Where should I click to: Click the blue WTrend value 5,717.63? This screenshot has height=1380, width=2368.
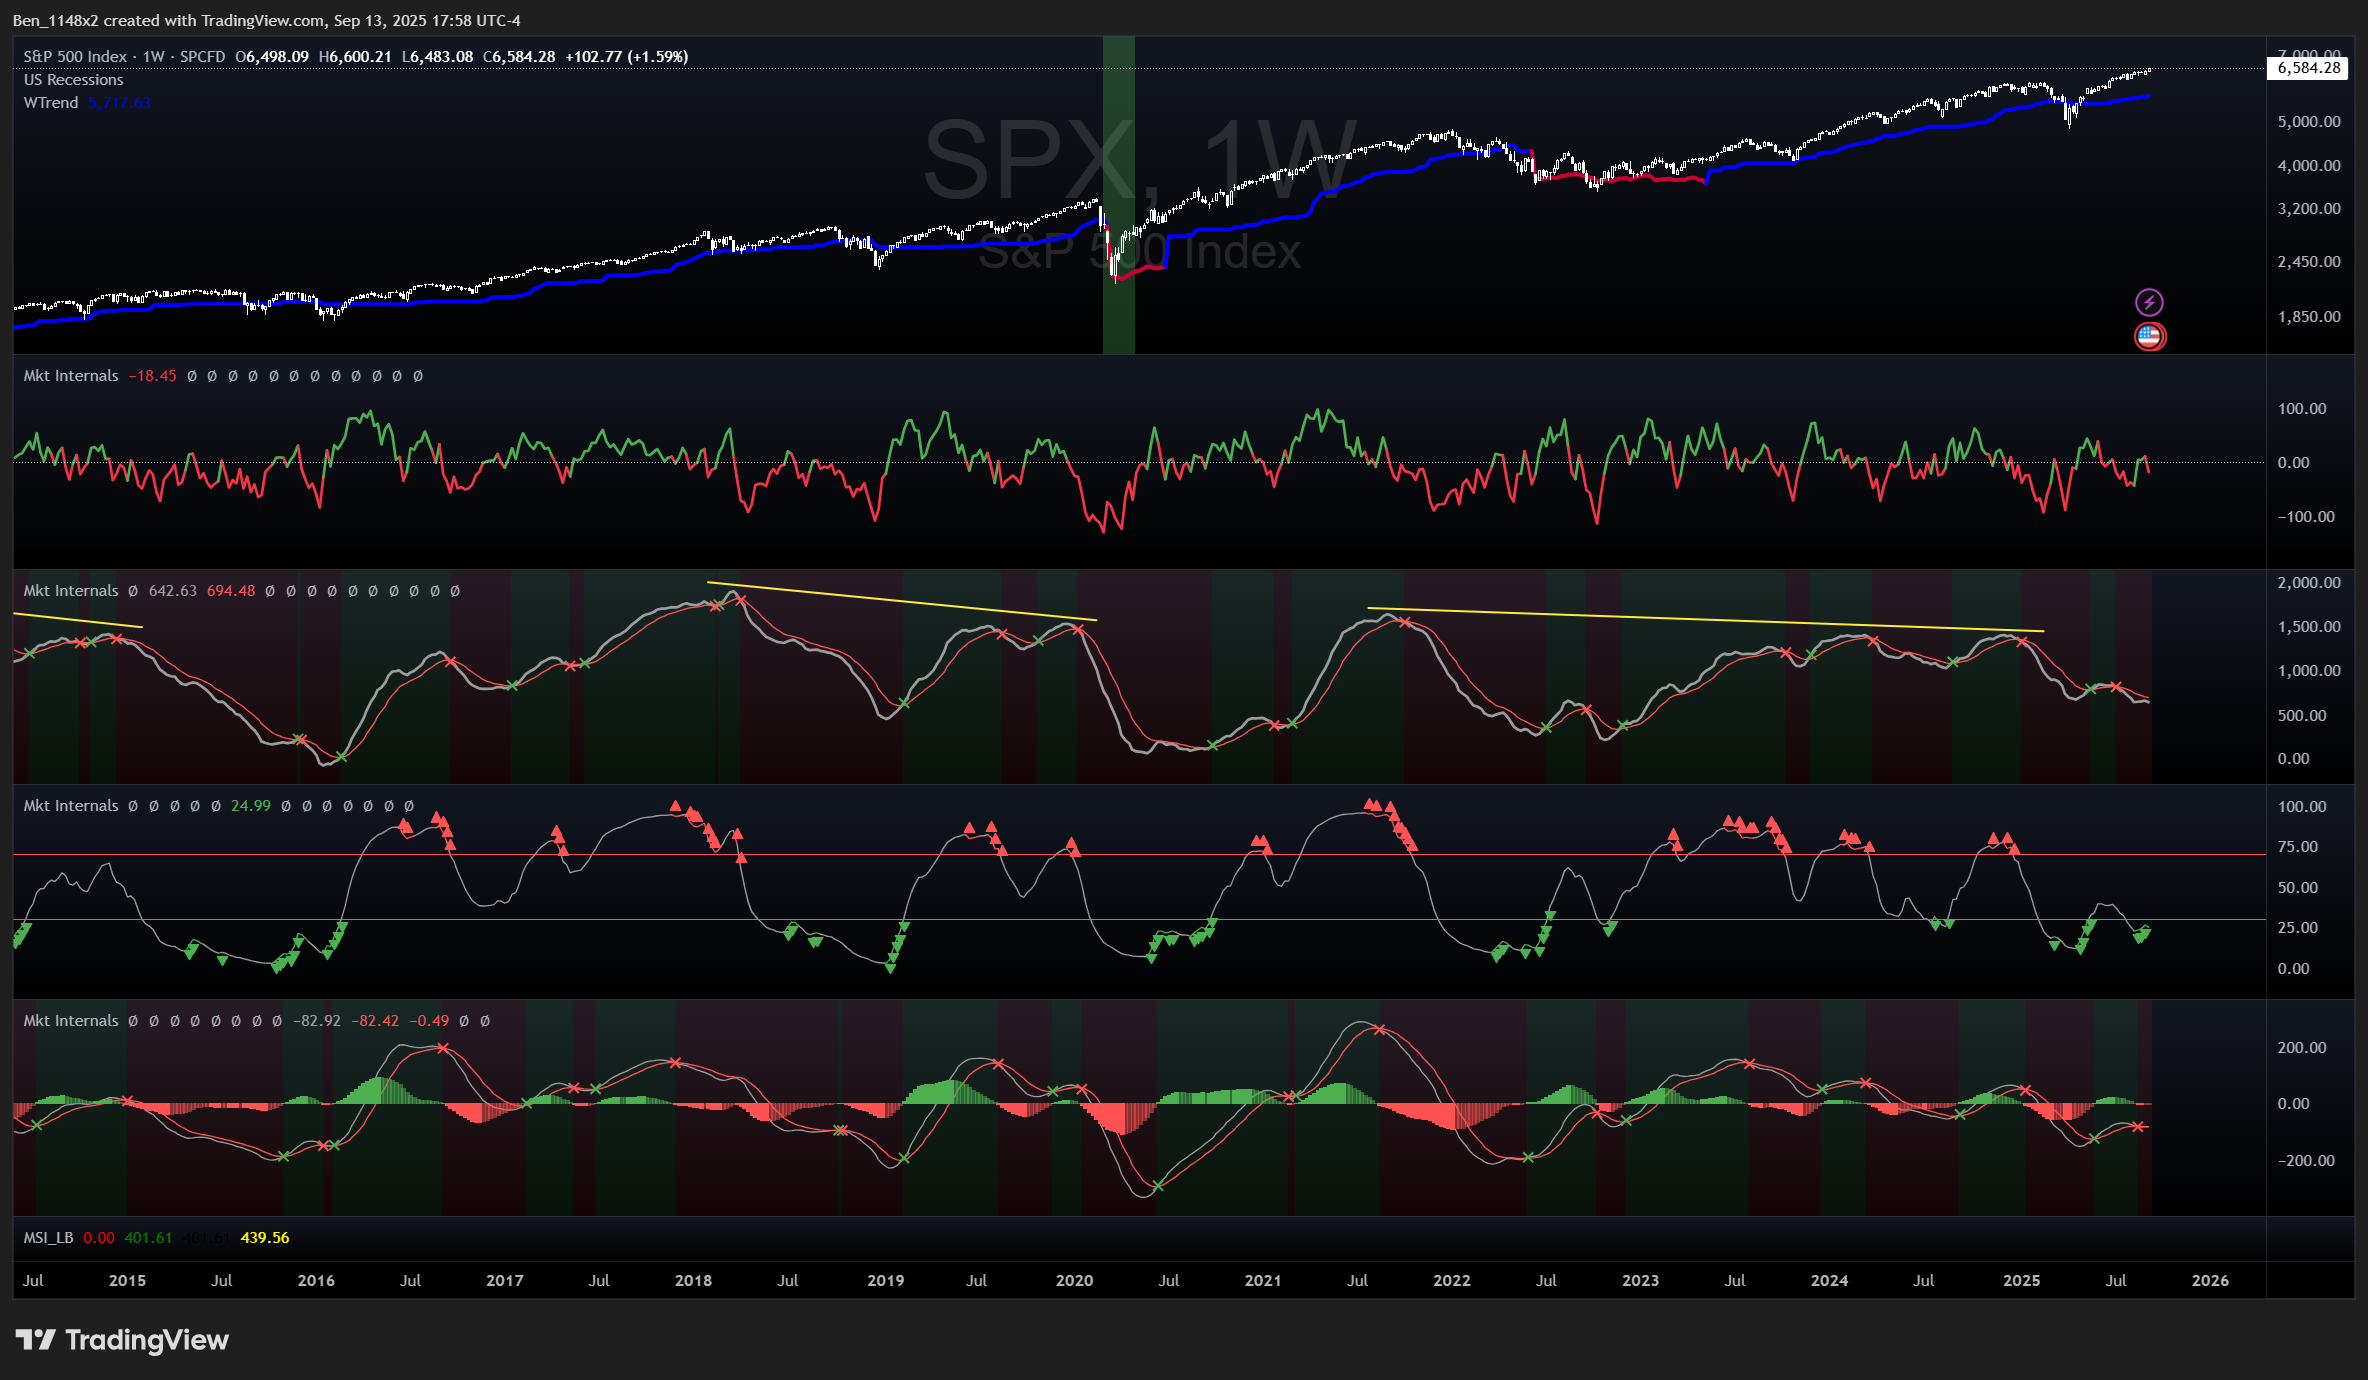(x=119, y=103)
